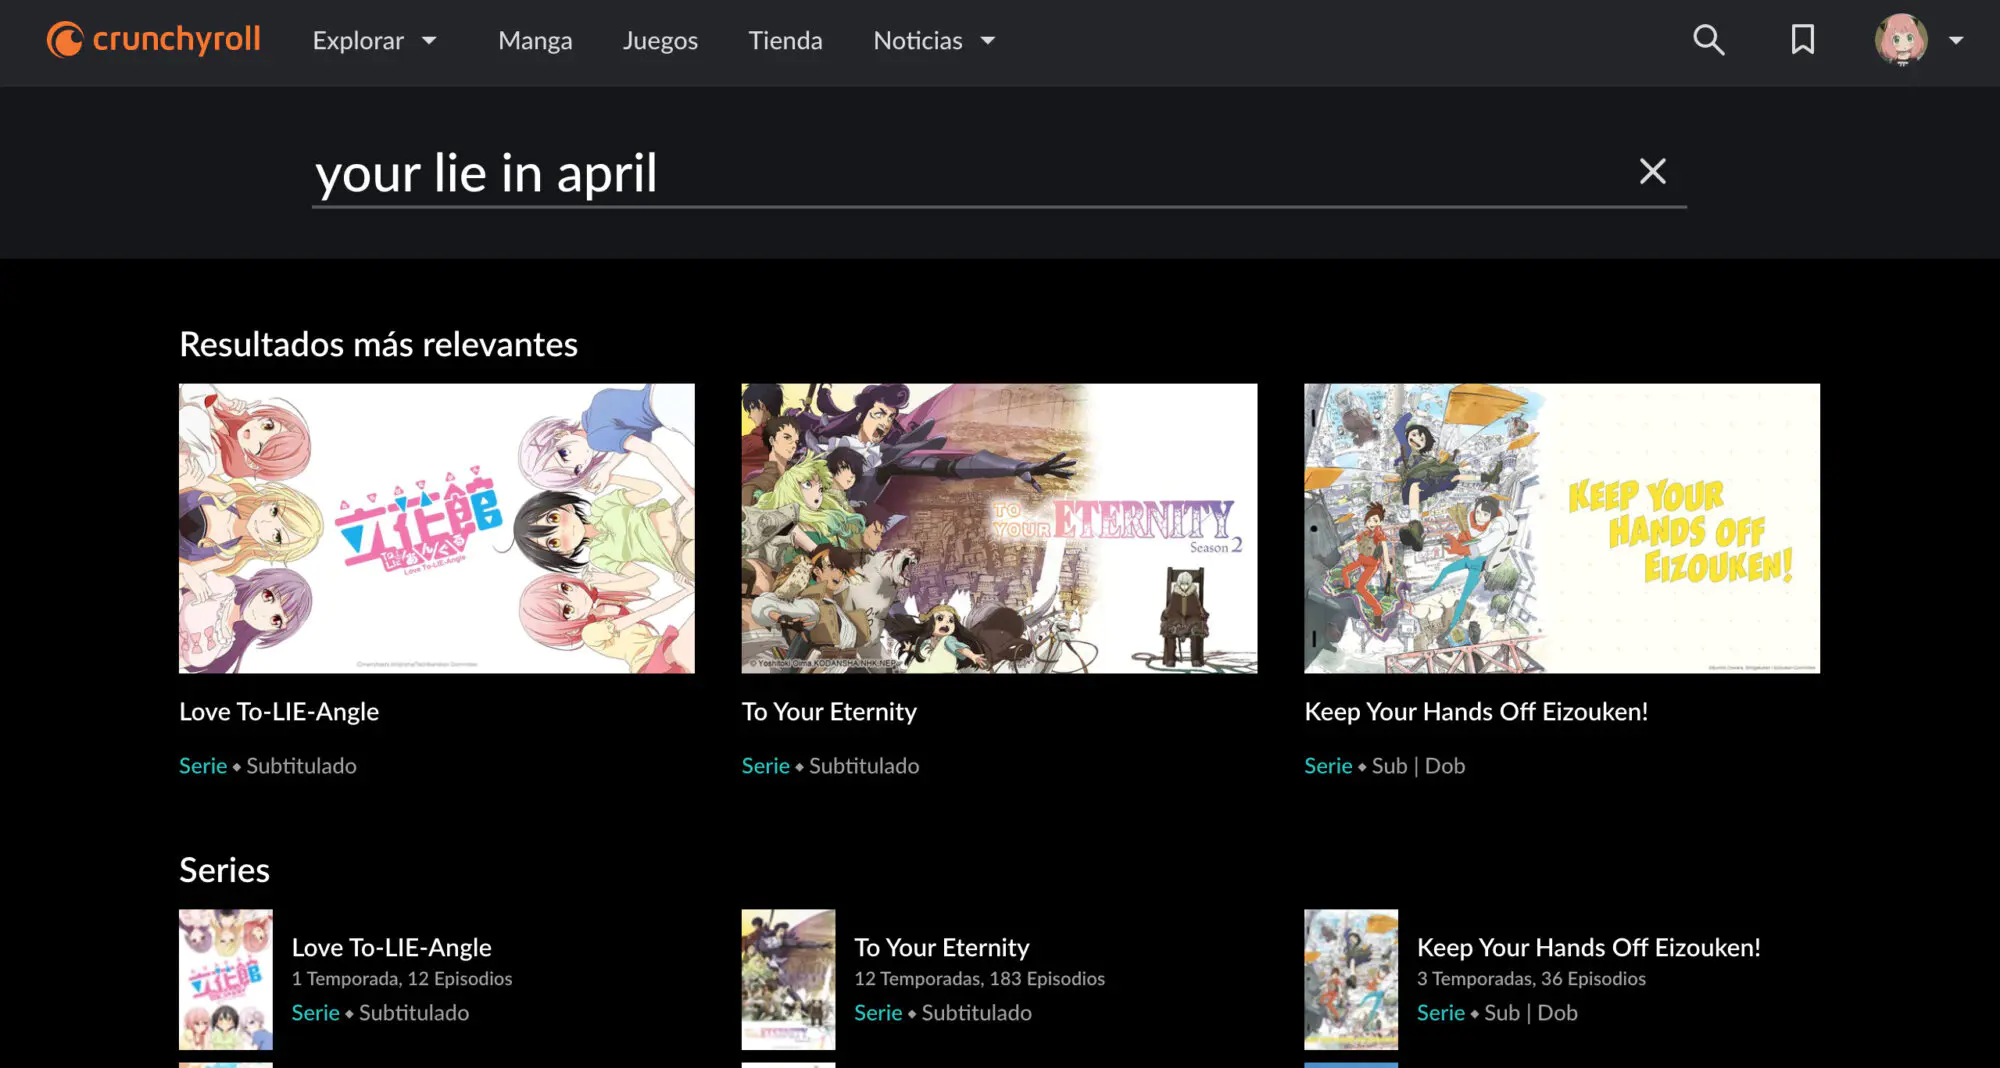The width and height of the screenshot is (2000, 1068).
Task: Expand the Noticias dropdown menu
Action: tap(934, 40)
